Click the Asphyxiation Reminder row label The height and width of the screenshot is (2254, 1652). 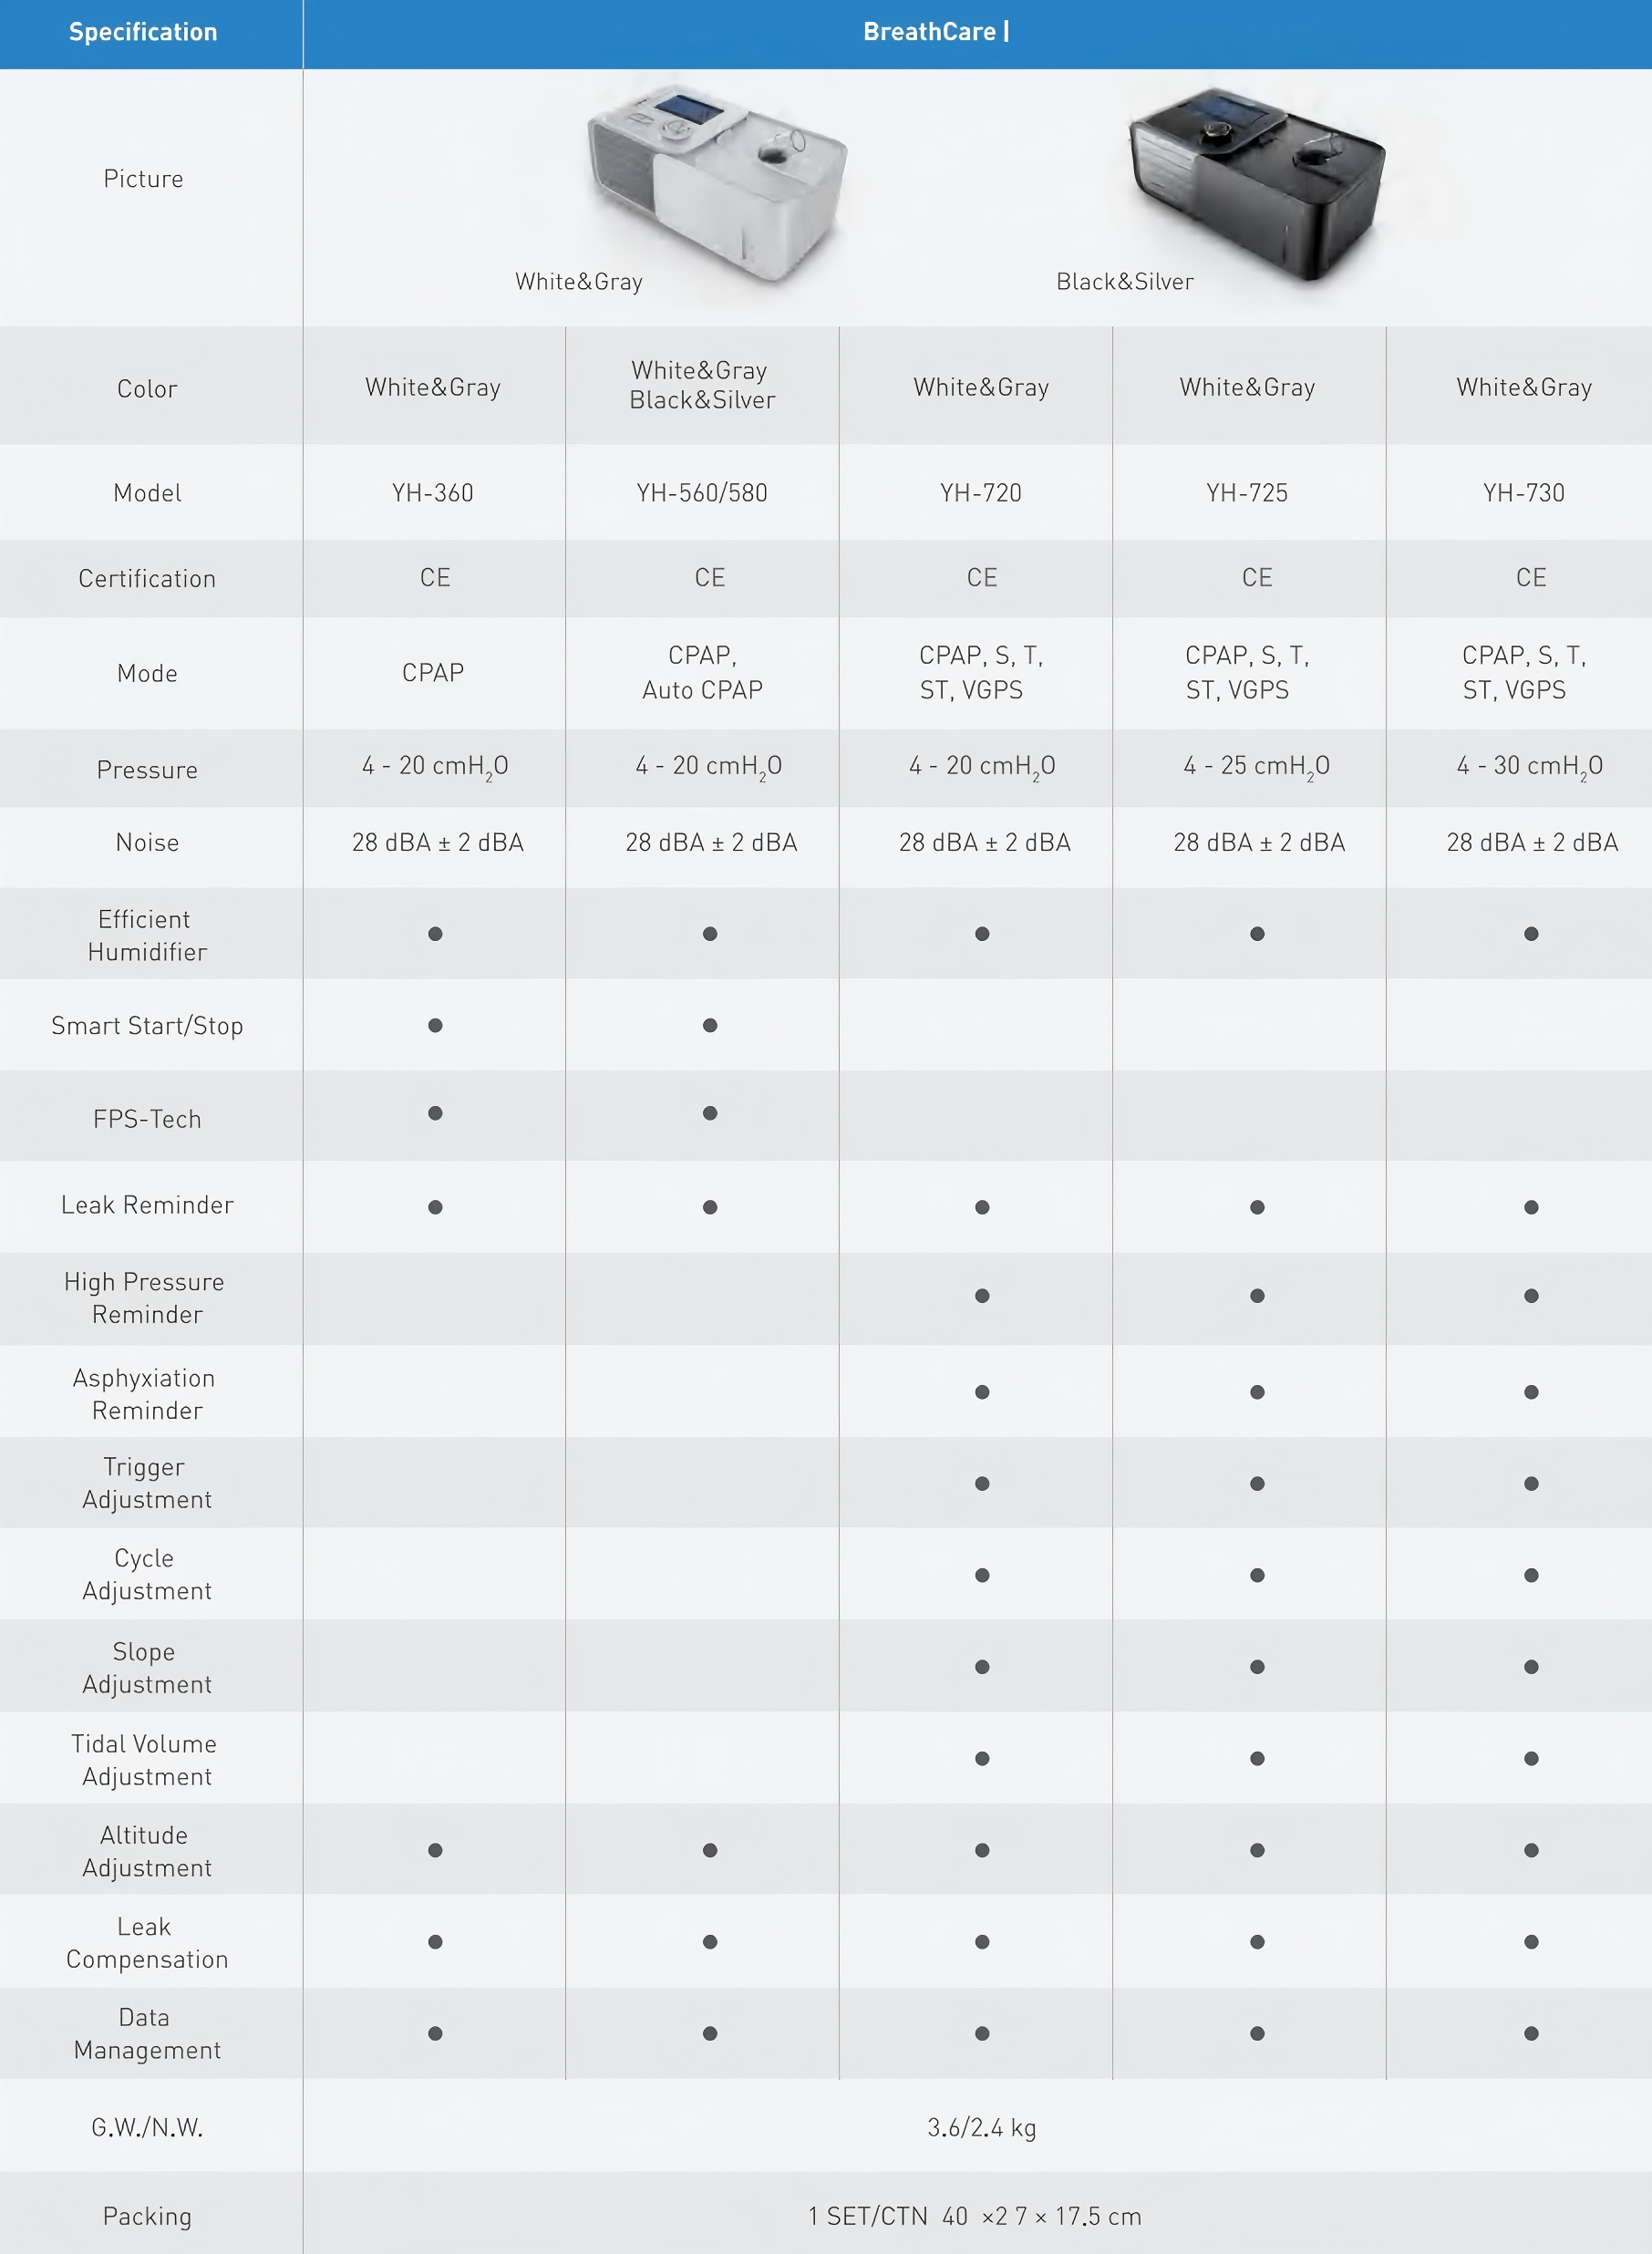[x=145, y=1394]
